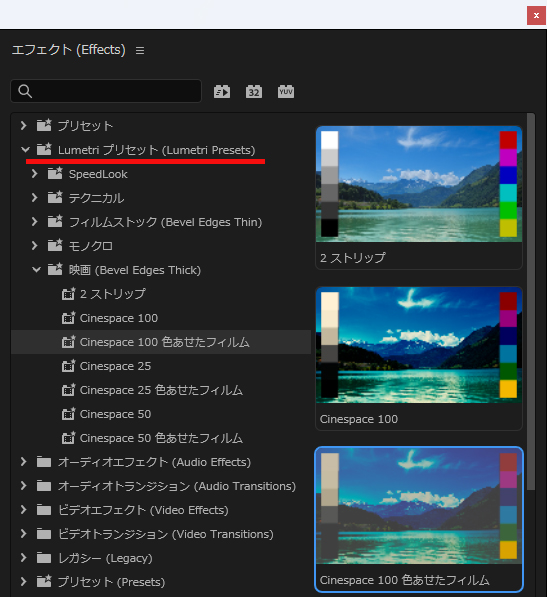Screen dimensions: 547x597
Task: Click Cinespace 100 caption under thumbnail
Action: (359, 419)
